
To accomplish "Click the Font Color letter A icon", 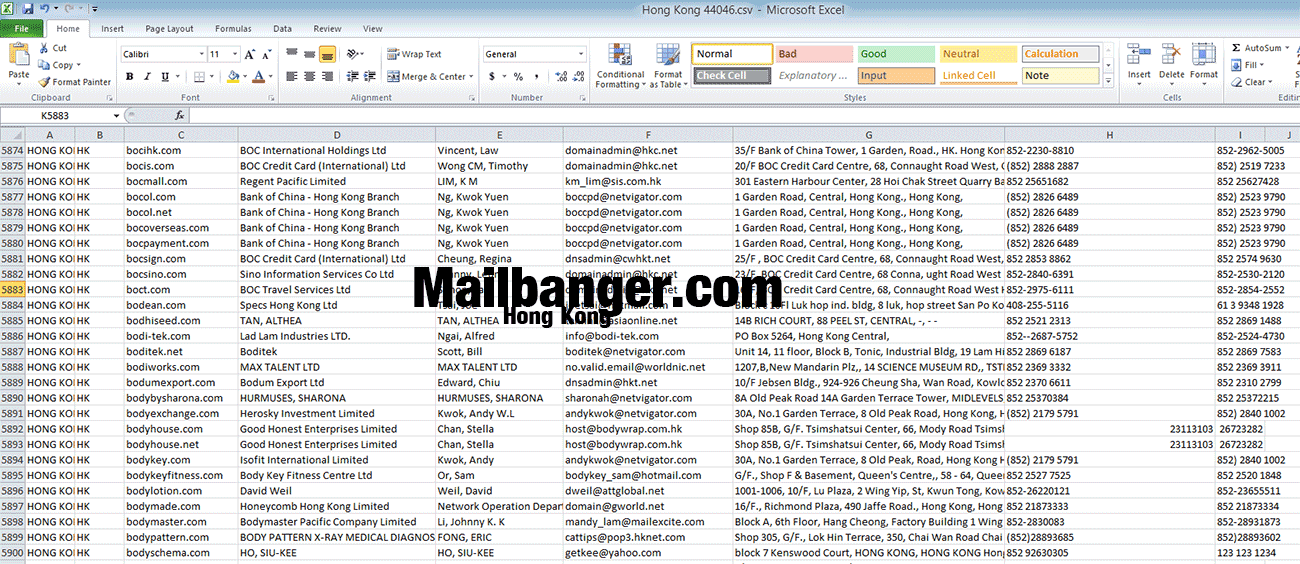I will pos(258,76).
